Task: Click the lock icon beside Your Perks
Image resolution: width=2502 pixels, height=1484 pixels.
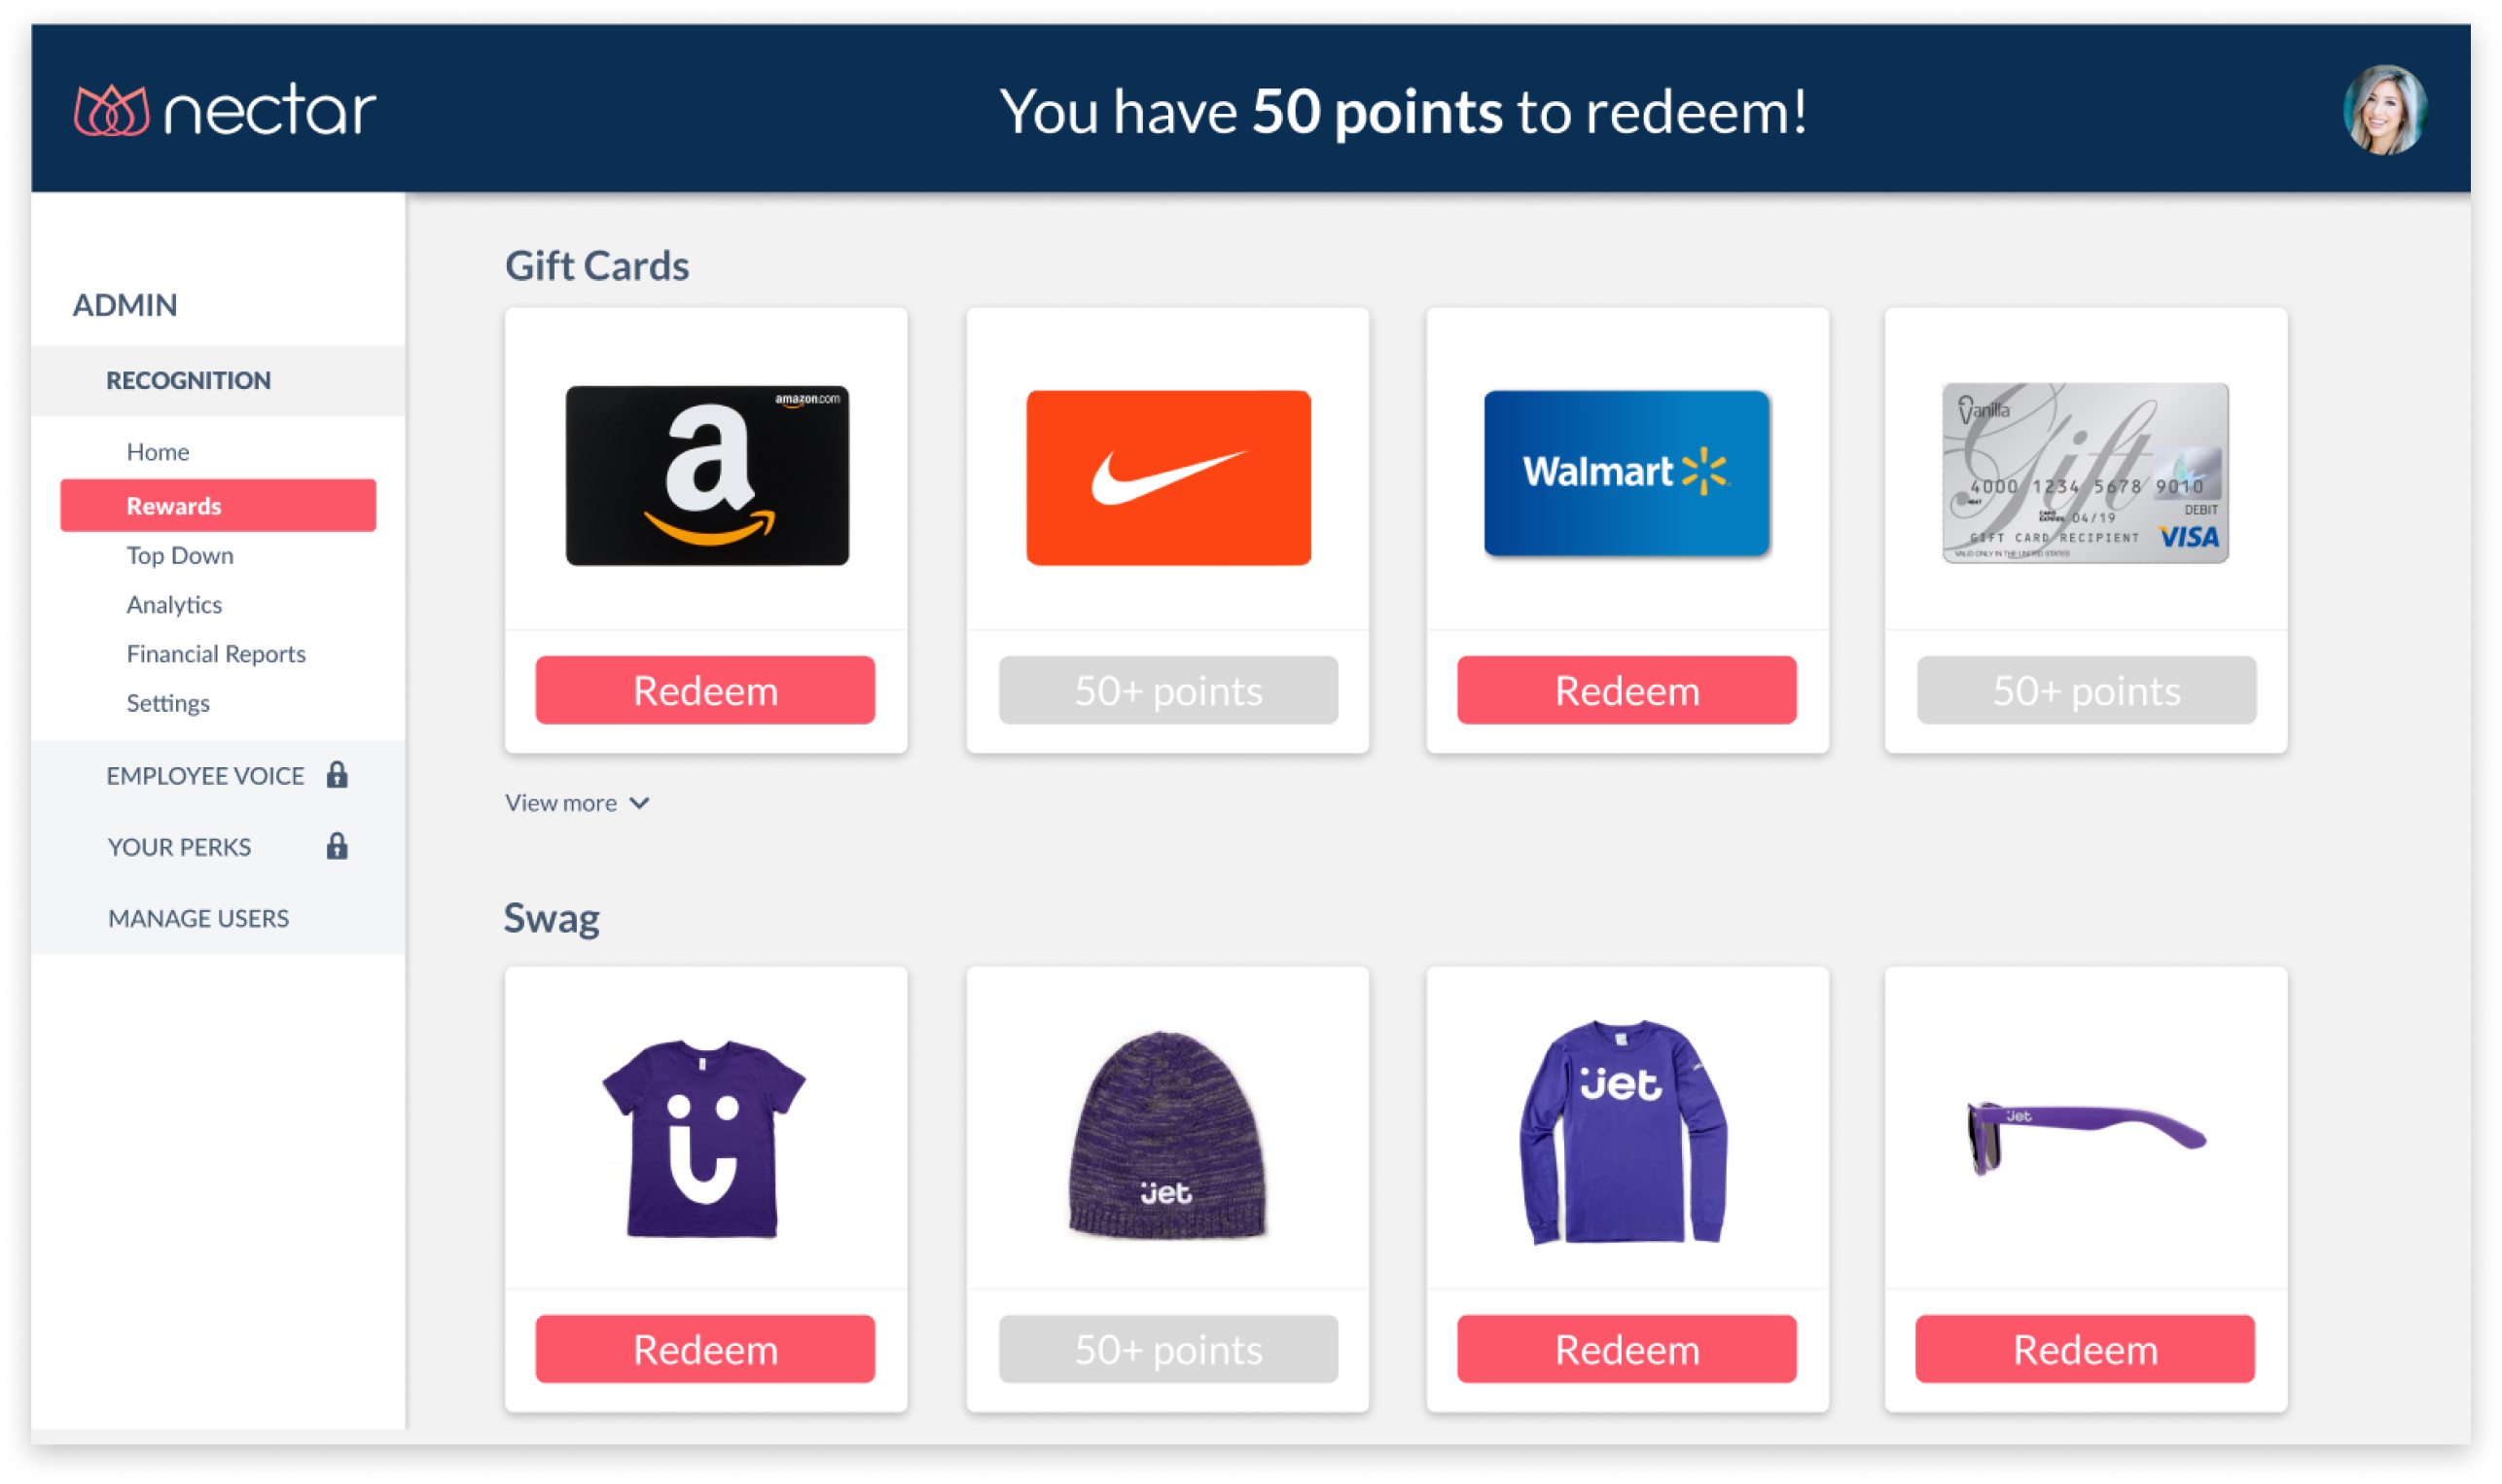Action: coord(337,847)
